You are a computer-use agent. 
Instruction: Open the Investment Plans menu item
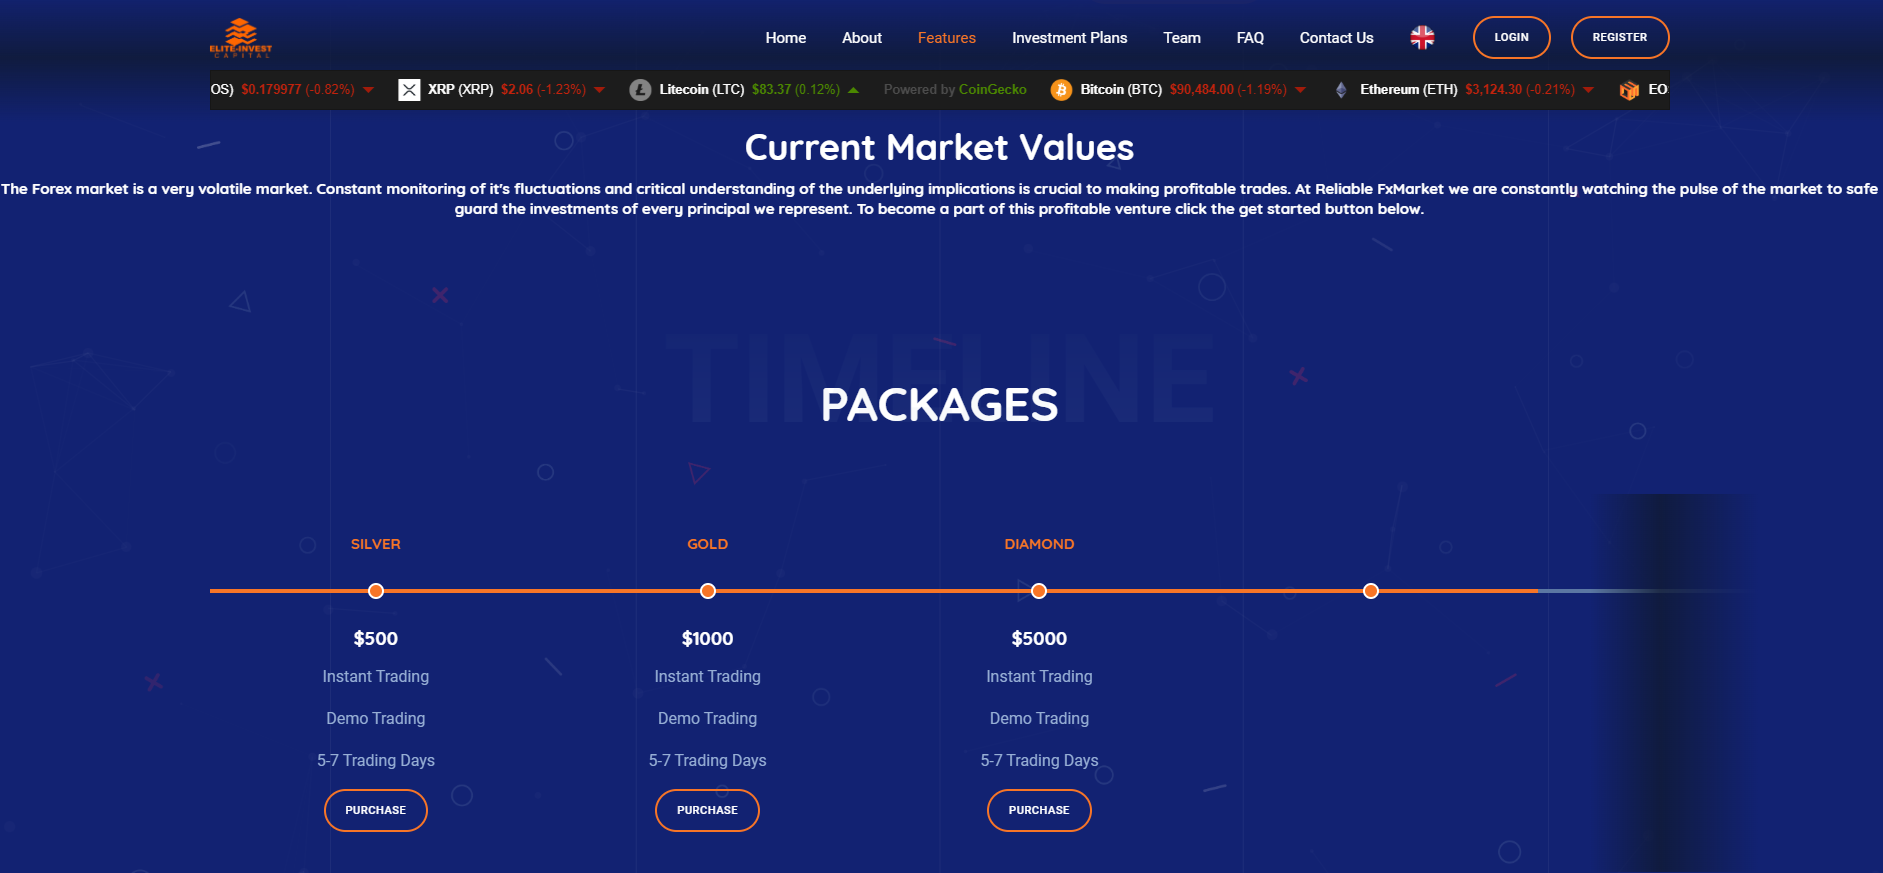click(1069, 38)
